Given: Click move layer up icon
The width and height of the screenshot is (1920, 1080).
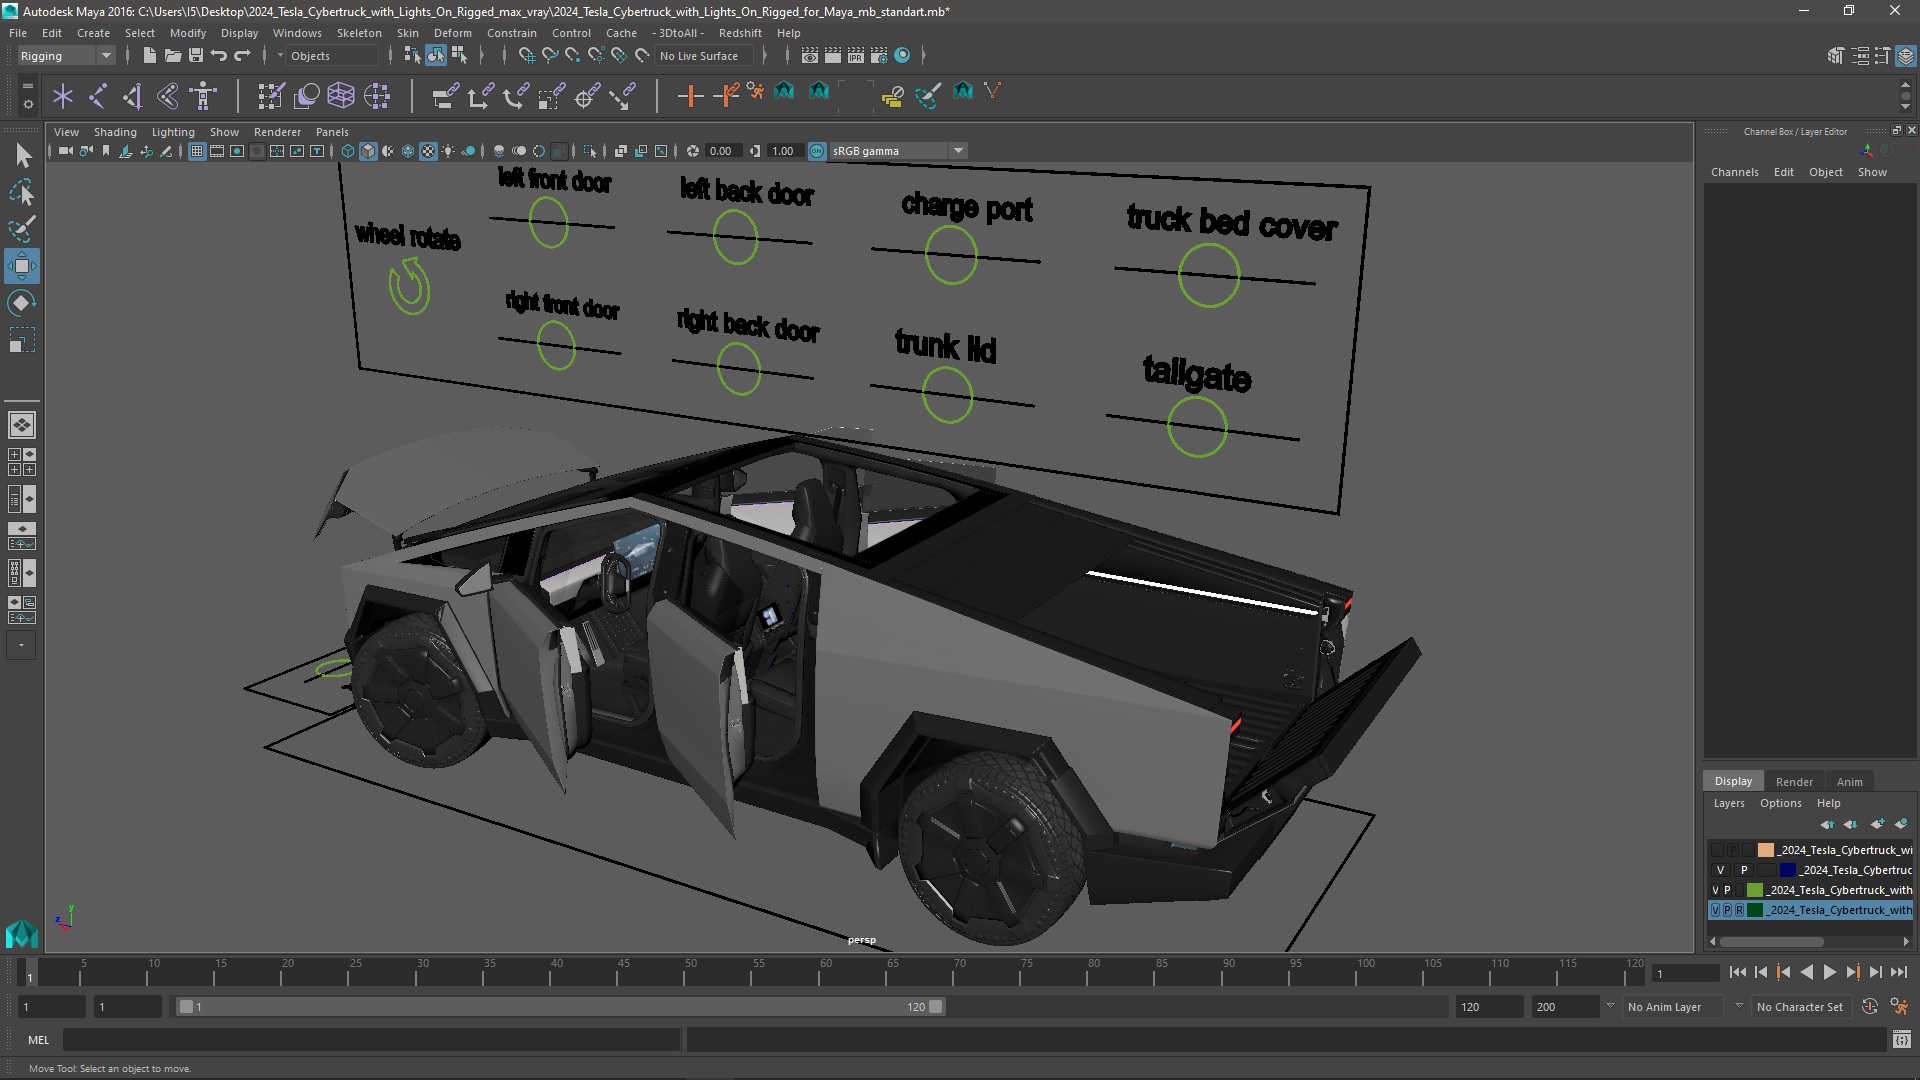Looking at the screenshot, I should 1827,824.
